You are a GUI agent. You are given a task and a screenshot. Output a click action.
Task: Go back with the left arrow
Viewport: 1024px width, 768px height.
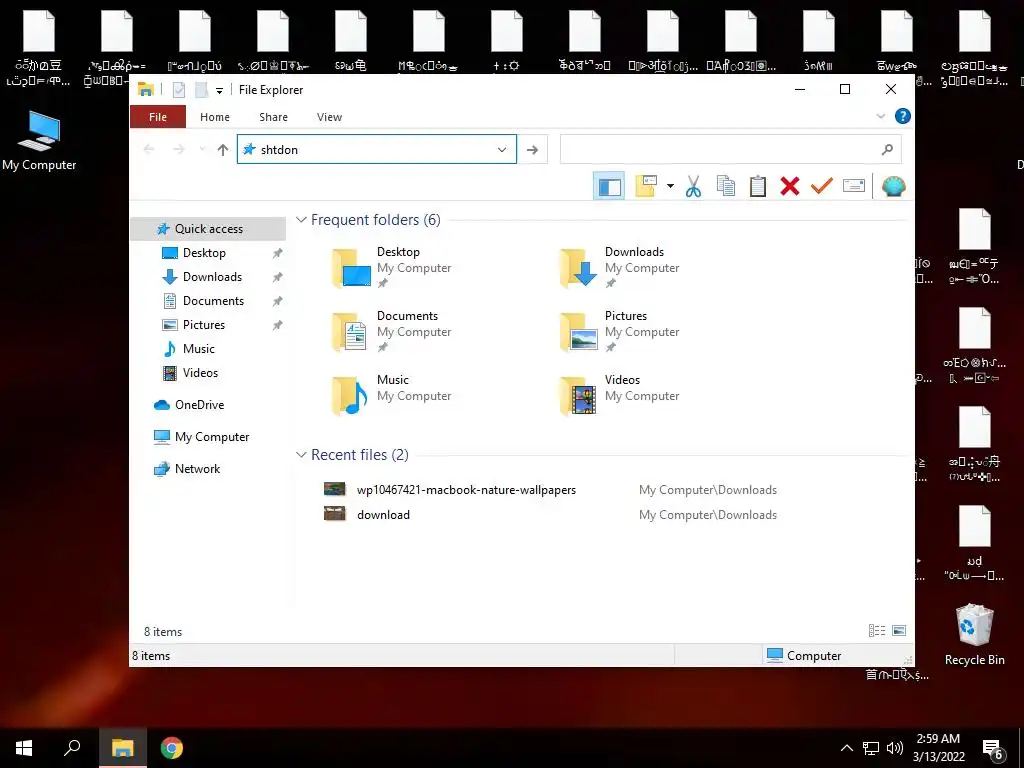coord(149,150)
